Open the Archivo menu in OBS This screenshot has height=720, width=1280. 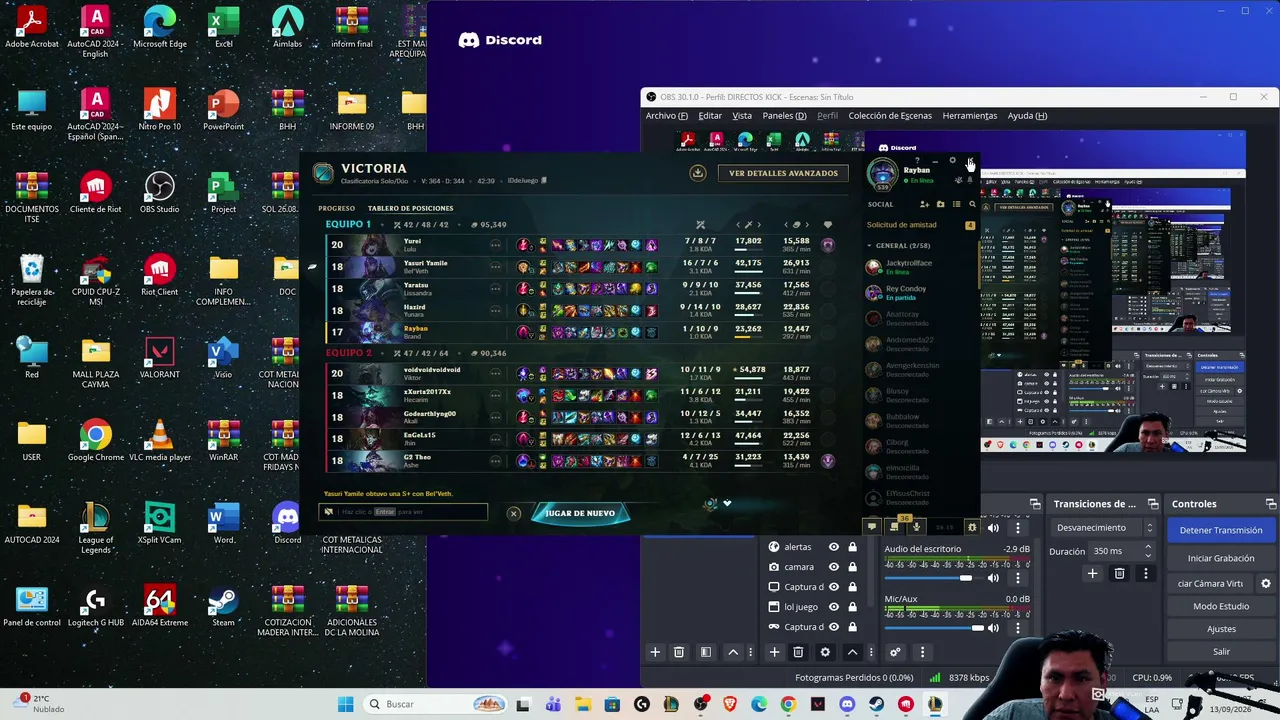pyautogui.click(x=667, y=116)
